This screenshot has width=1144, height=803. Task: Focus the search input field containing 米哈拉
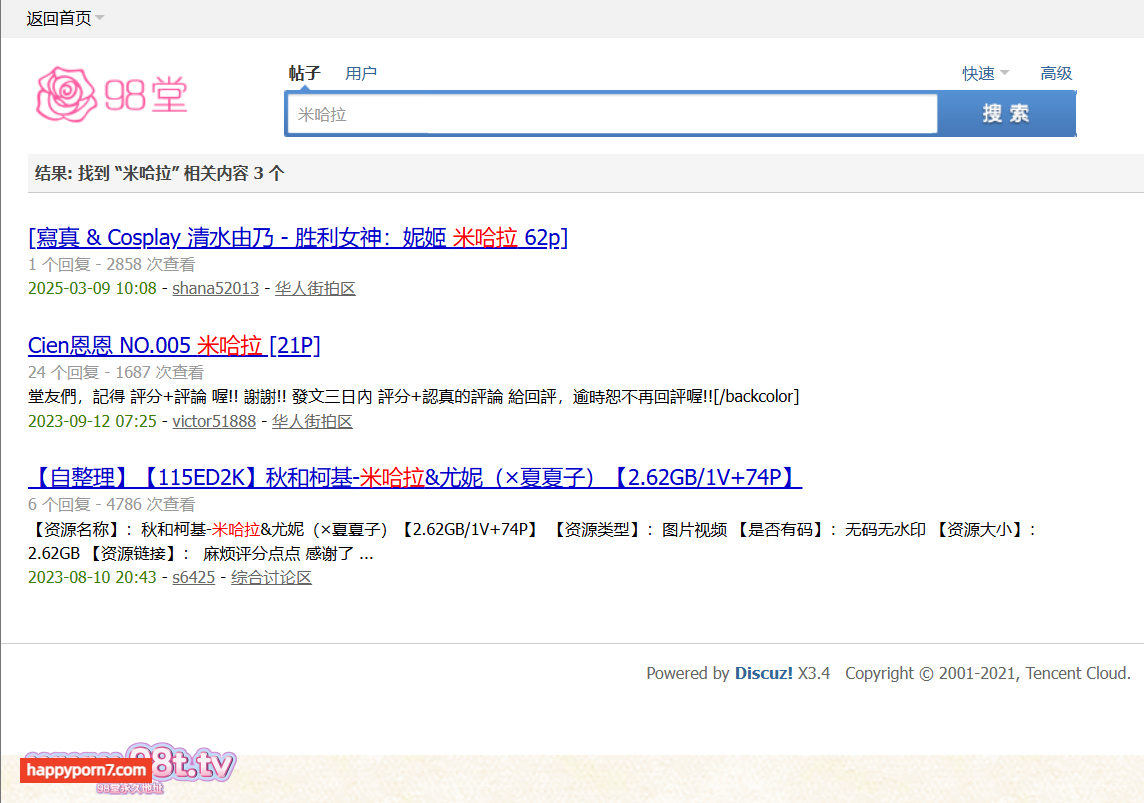(x=610, y=114)
